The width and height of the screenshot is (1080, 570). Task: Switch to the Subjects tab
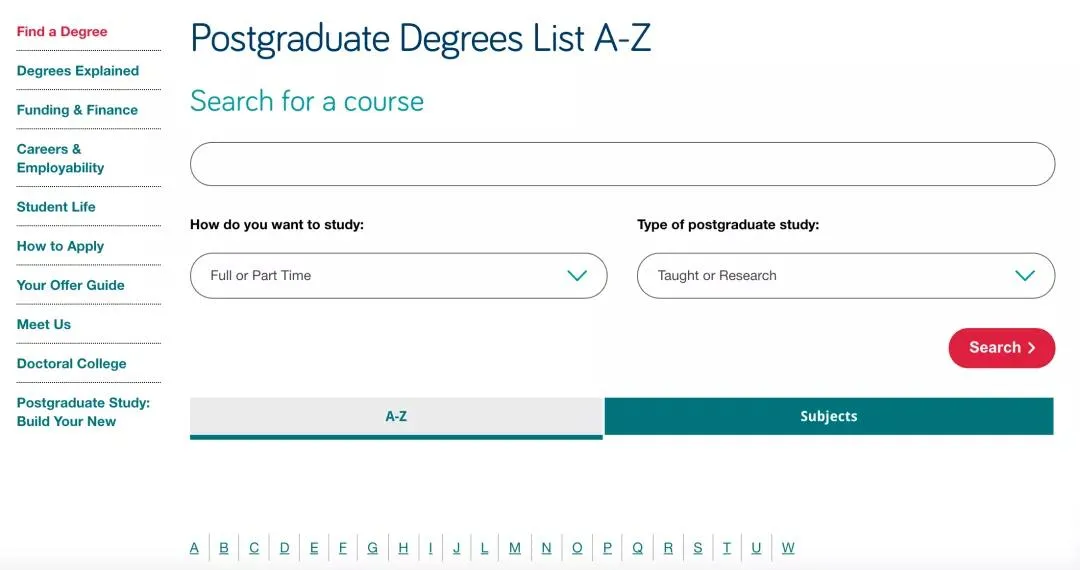click(828, 416)
